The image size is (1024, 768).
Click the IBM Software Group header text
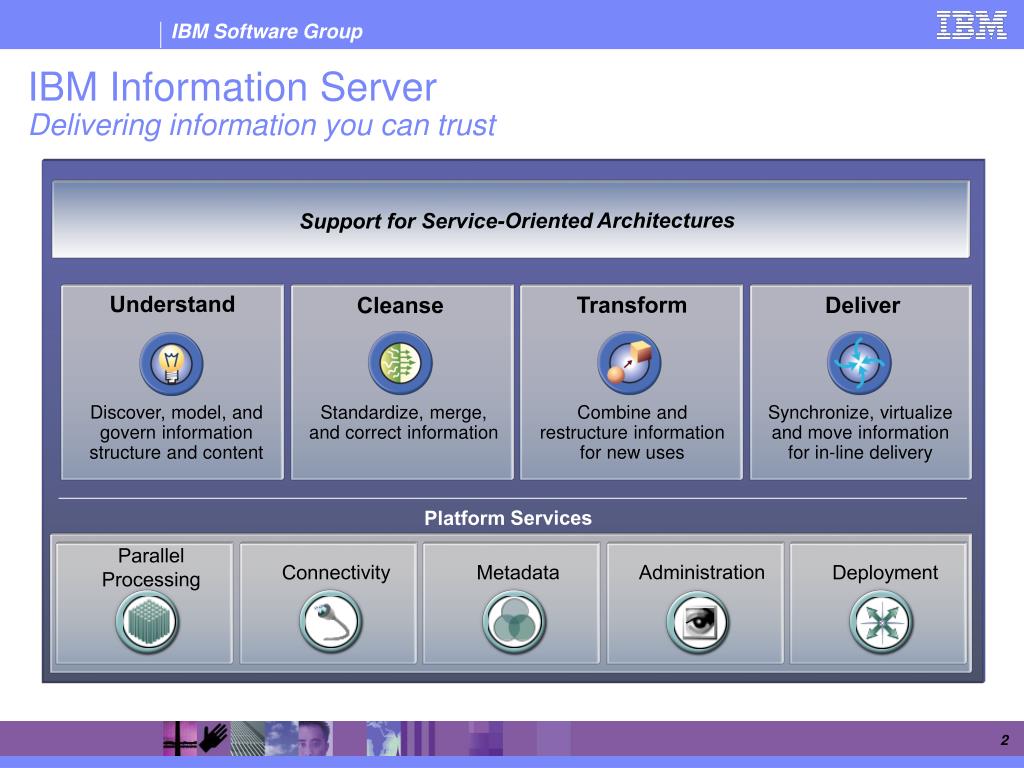click(267, 31)
